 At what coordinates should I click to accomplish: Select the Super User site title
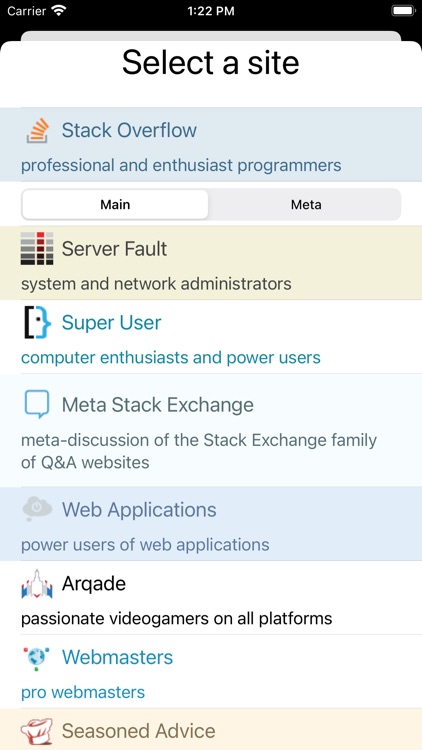click(x=111, y=323)
